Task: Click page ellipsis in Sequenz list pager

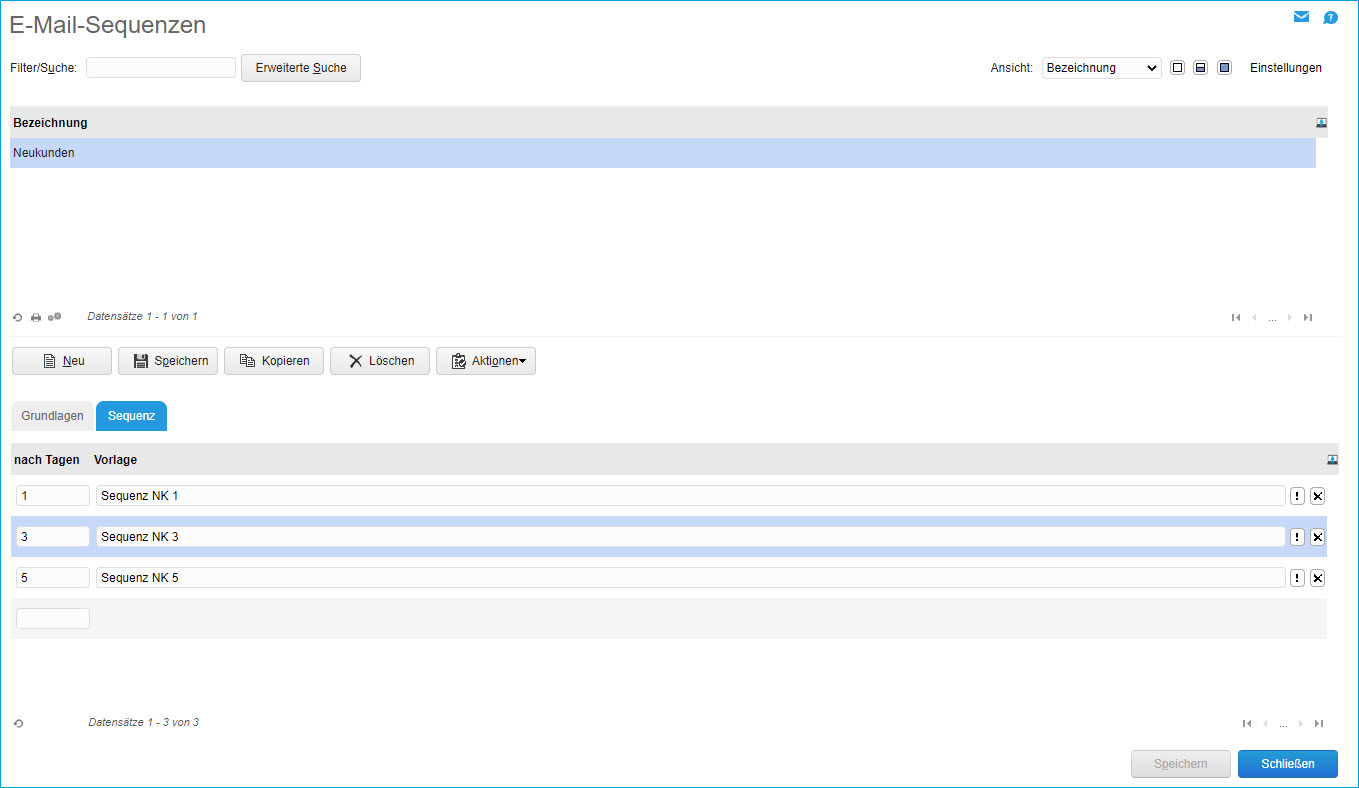Action: (1283, 724)
